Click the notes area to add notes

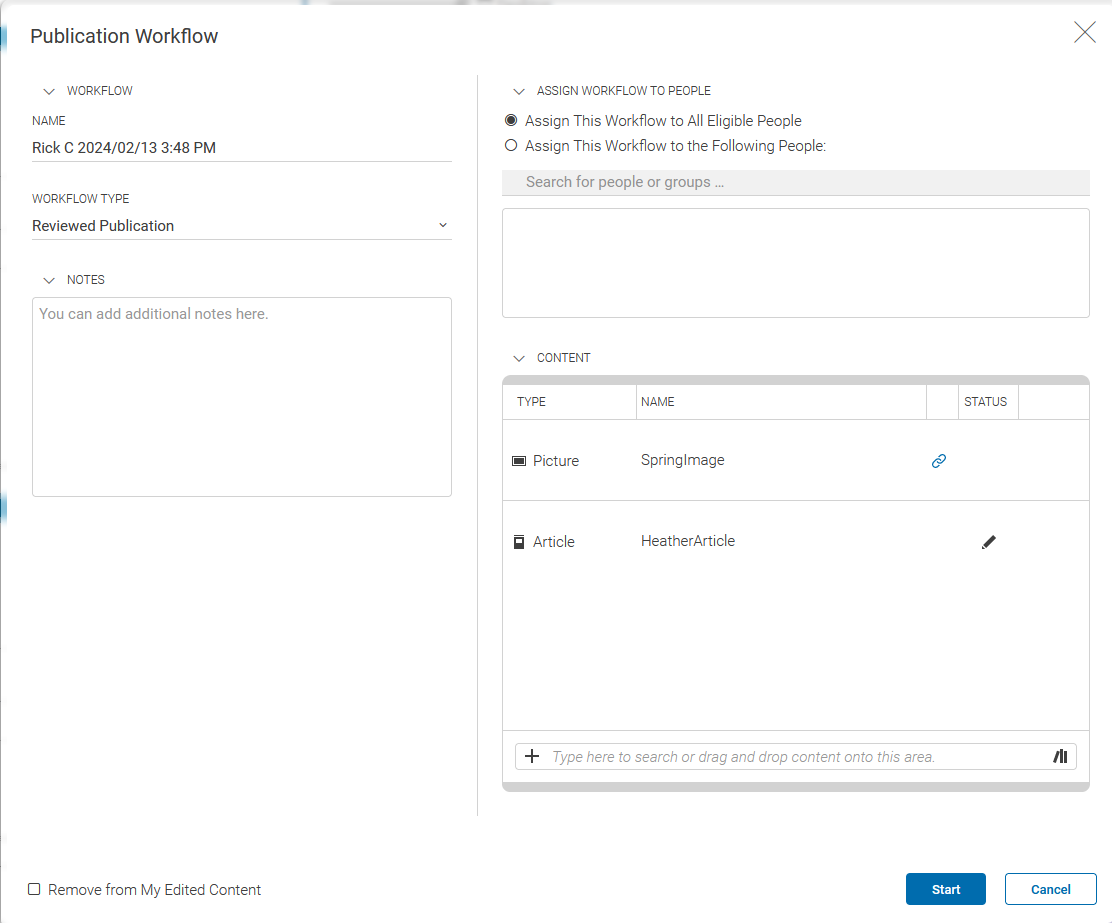(242, 396)
